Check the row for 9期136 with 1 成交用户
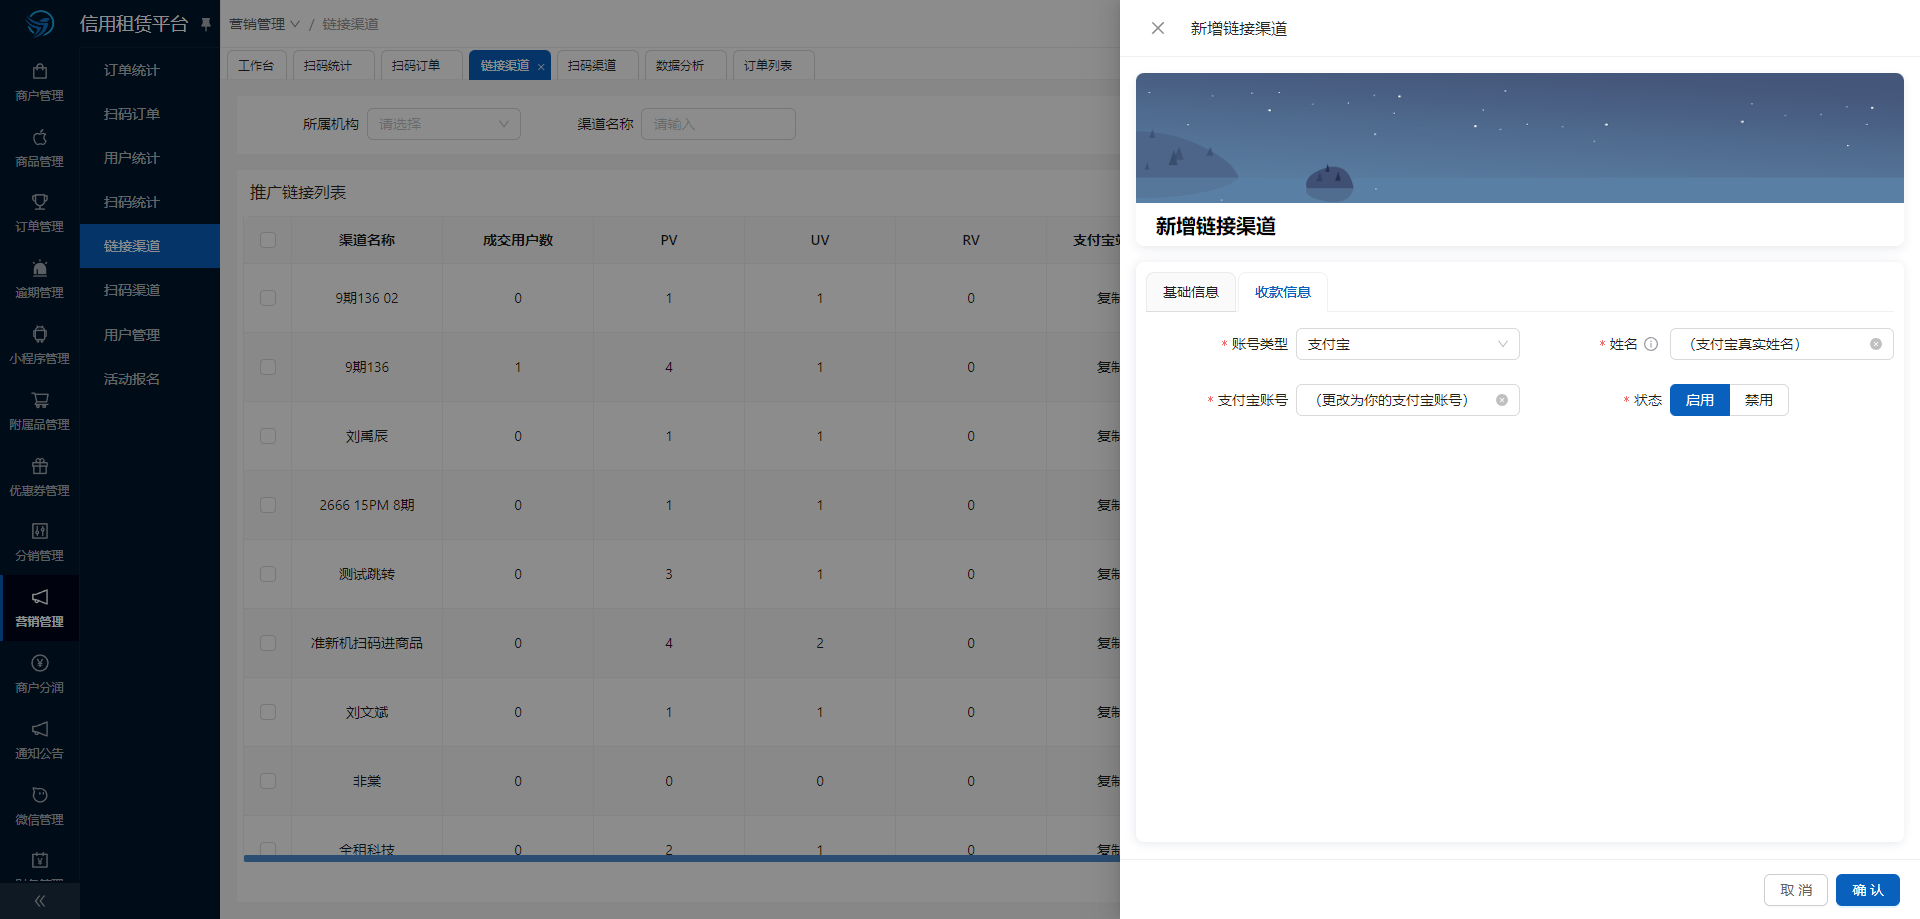Viewport: 1920px width, 919px height. click(x=268, y=367)
